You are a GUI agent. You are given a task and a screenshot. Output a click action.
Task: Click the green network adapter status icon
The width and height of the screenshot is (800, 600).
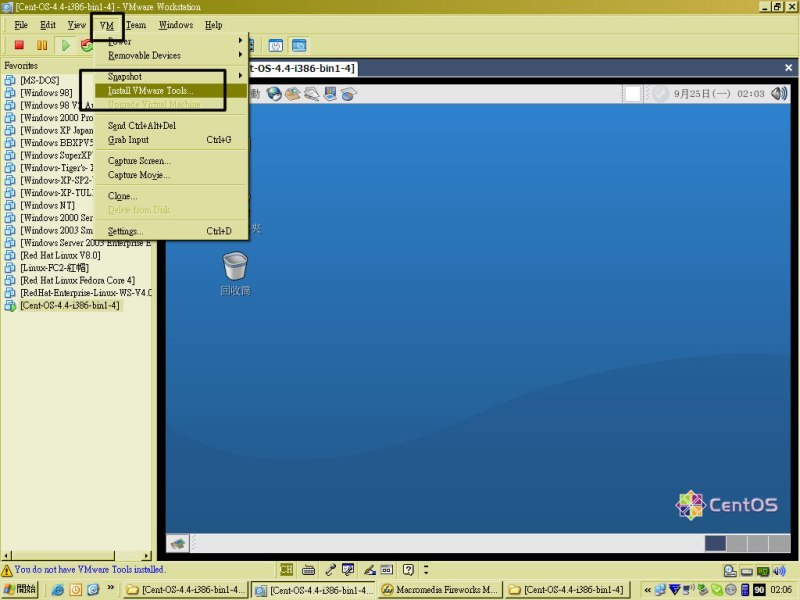coord(763,571)
